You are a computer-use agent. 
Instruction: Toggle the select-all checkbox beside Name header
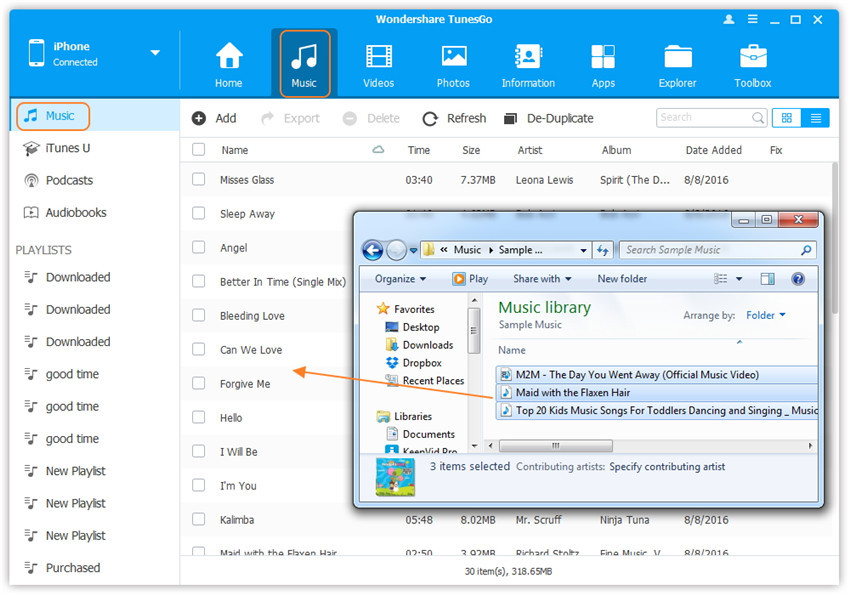tap(199, 150)
